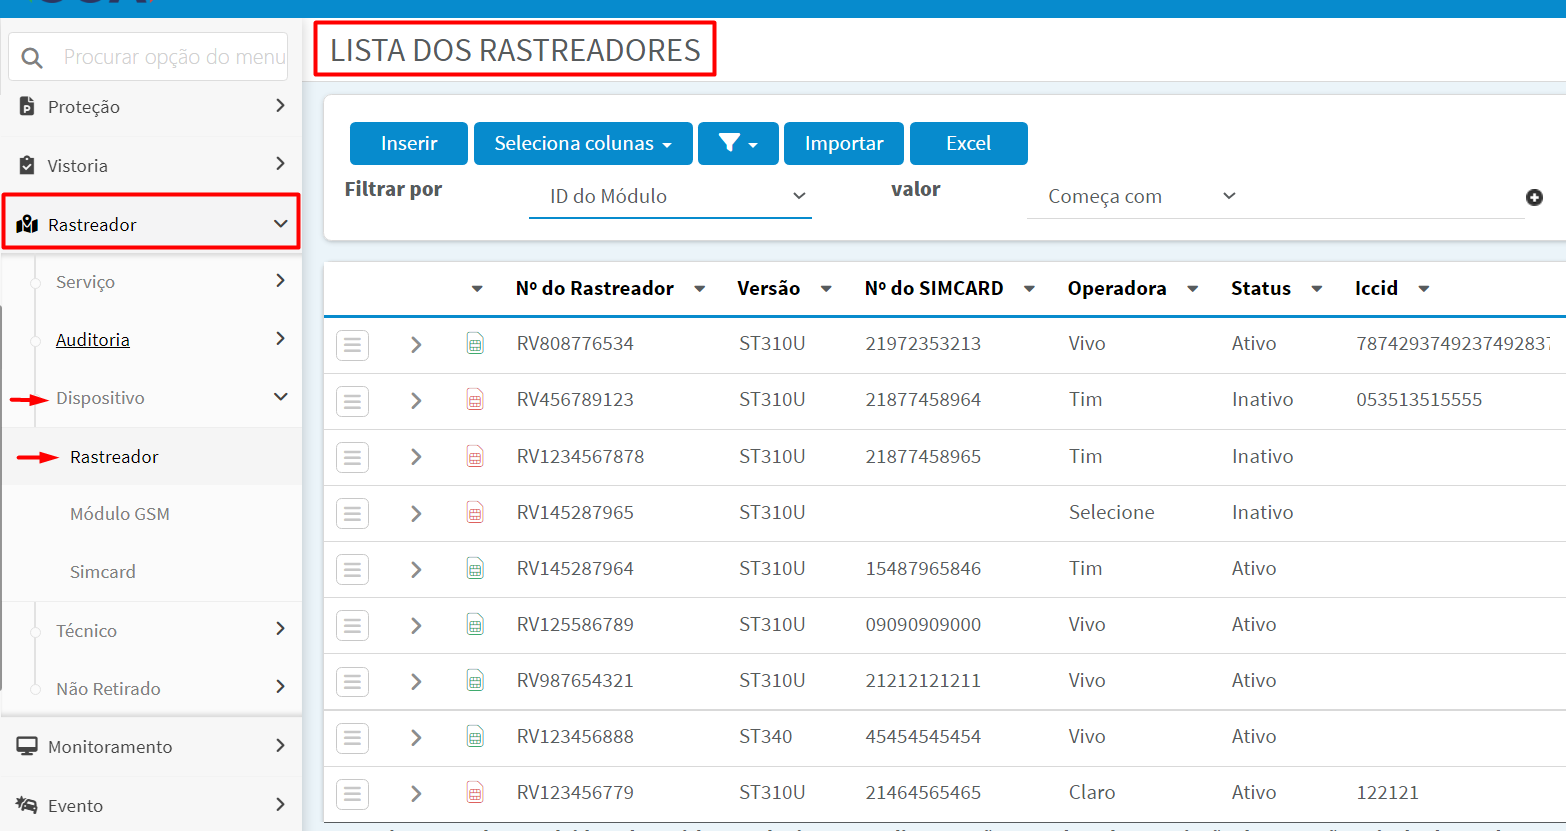
Task: Expand row details for RV145287964
Action: pos(416,569)
